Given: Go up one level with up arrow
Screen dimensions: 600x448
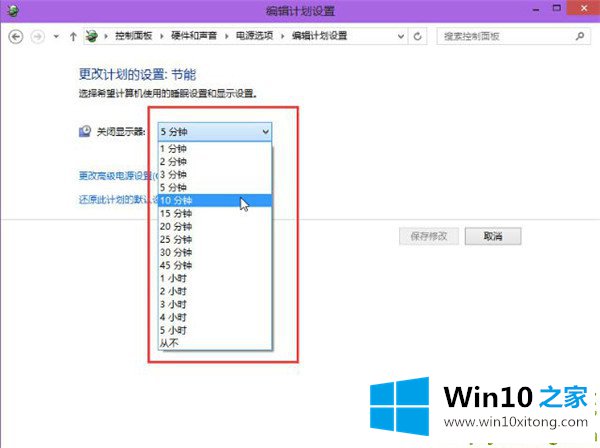Looking at the screenshot, I should (x=73, y=37).
